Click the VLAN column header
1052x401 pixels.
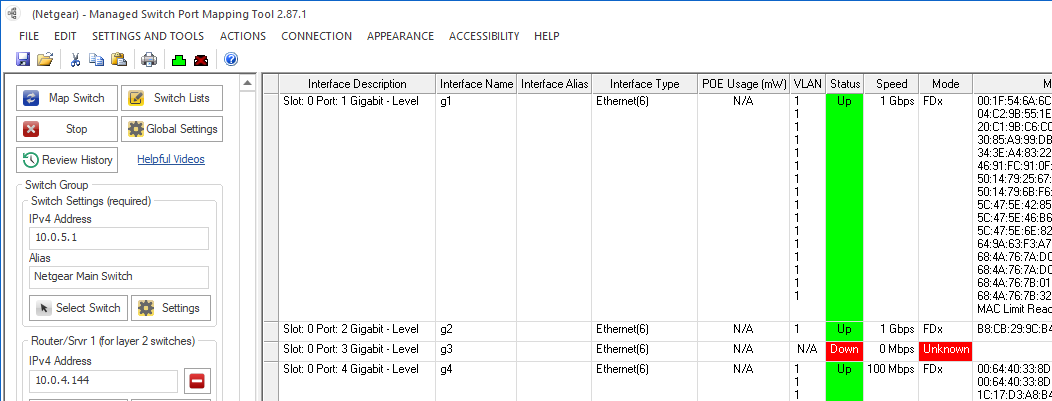(807, 84)
